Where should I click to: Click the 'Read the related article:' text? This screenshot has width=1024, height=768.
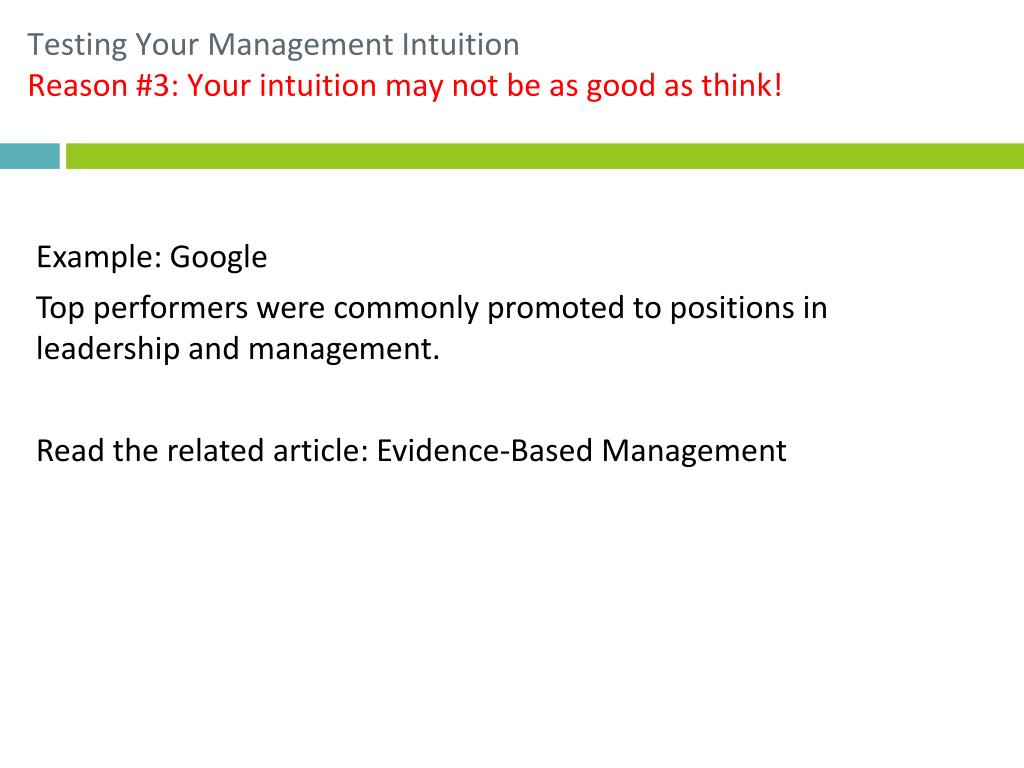tap(203, 451)
